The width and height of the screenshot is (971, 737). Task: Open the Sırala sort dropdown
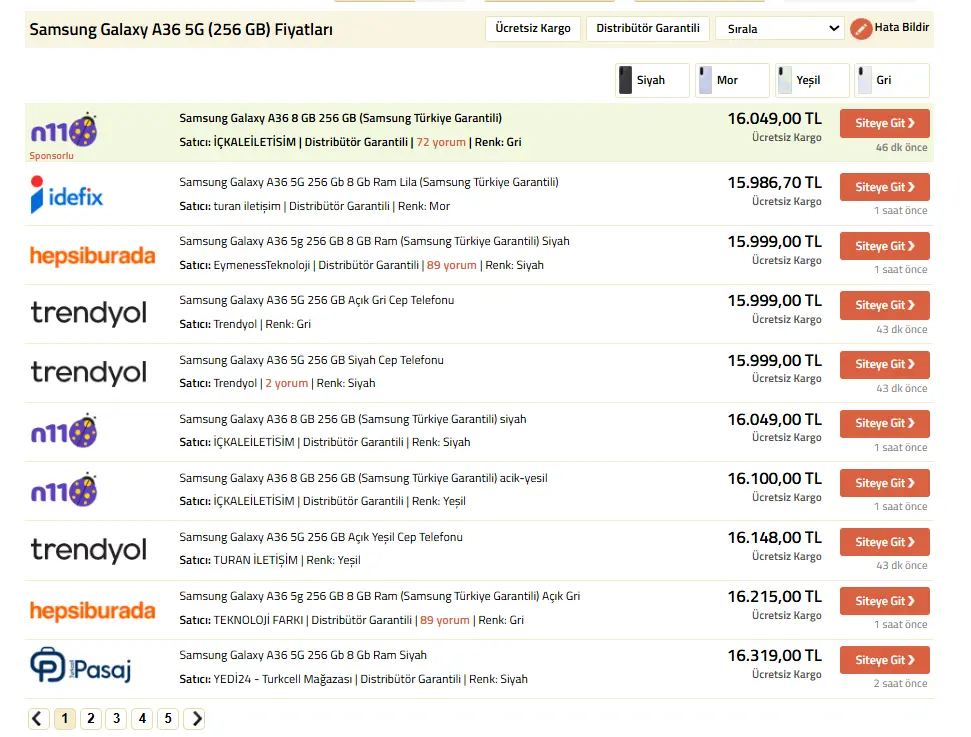click(780, 28)
